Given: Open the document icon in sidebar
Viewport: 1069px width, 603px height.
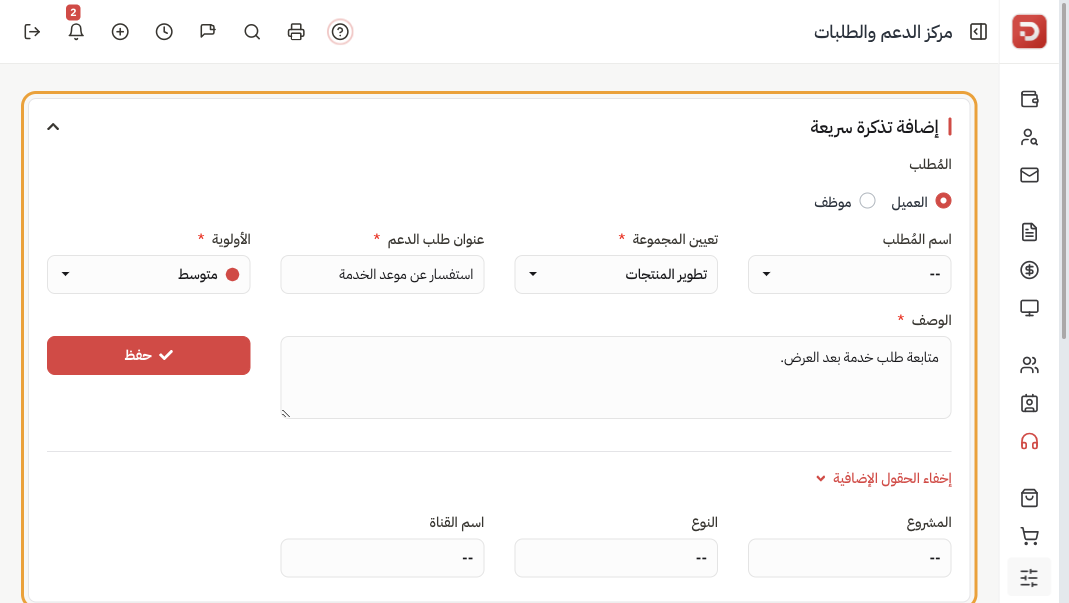Looking at the screenshot, I should 1029,232.
